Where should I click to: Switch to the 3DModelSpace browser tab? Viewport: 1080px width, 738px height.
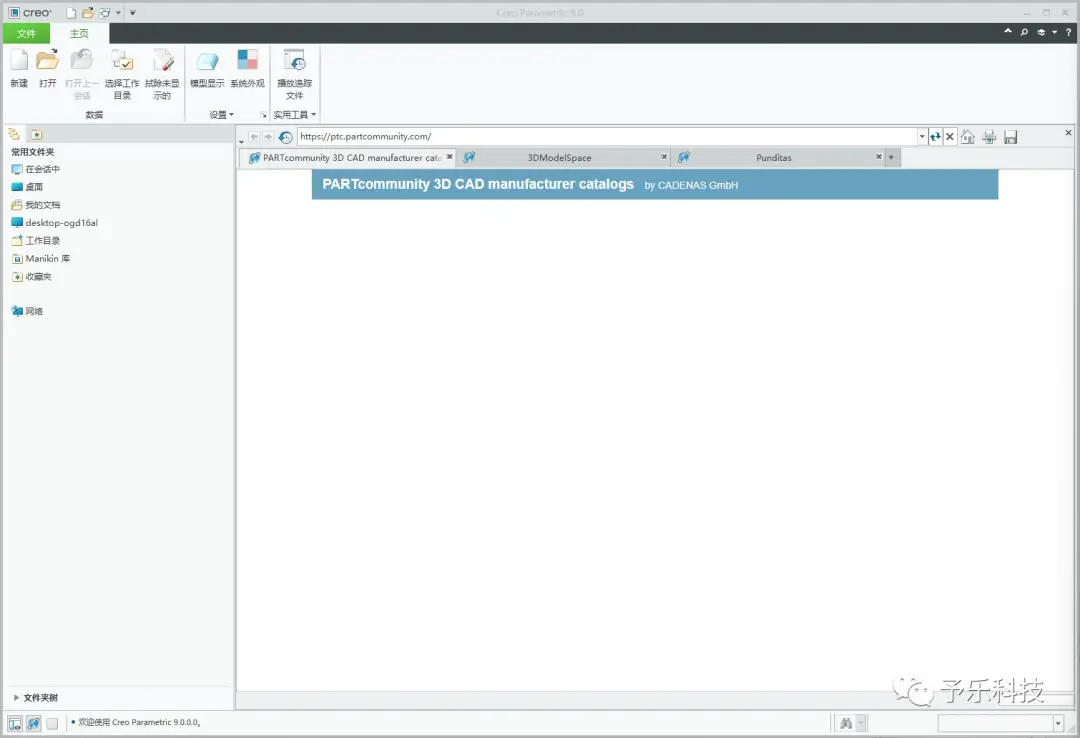pyautogui.click(x=559, y=158)
